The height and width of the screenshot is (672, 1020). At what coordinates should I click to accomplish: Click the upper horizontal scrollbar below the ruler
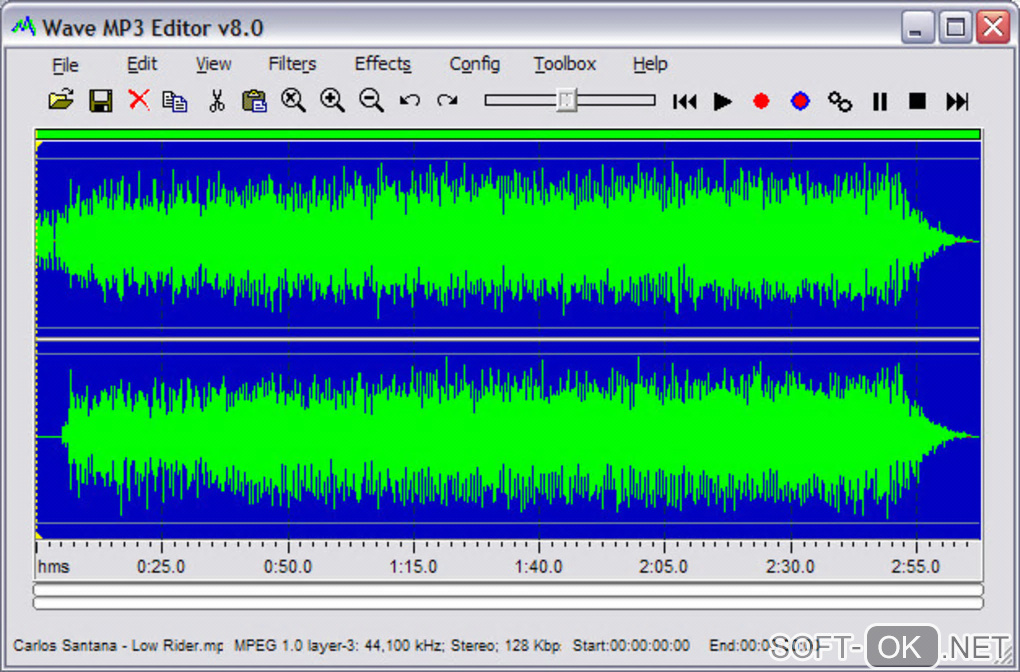(x=508, y=589)
